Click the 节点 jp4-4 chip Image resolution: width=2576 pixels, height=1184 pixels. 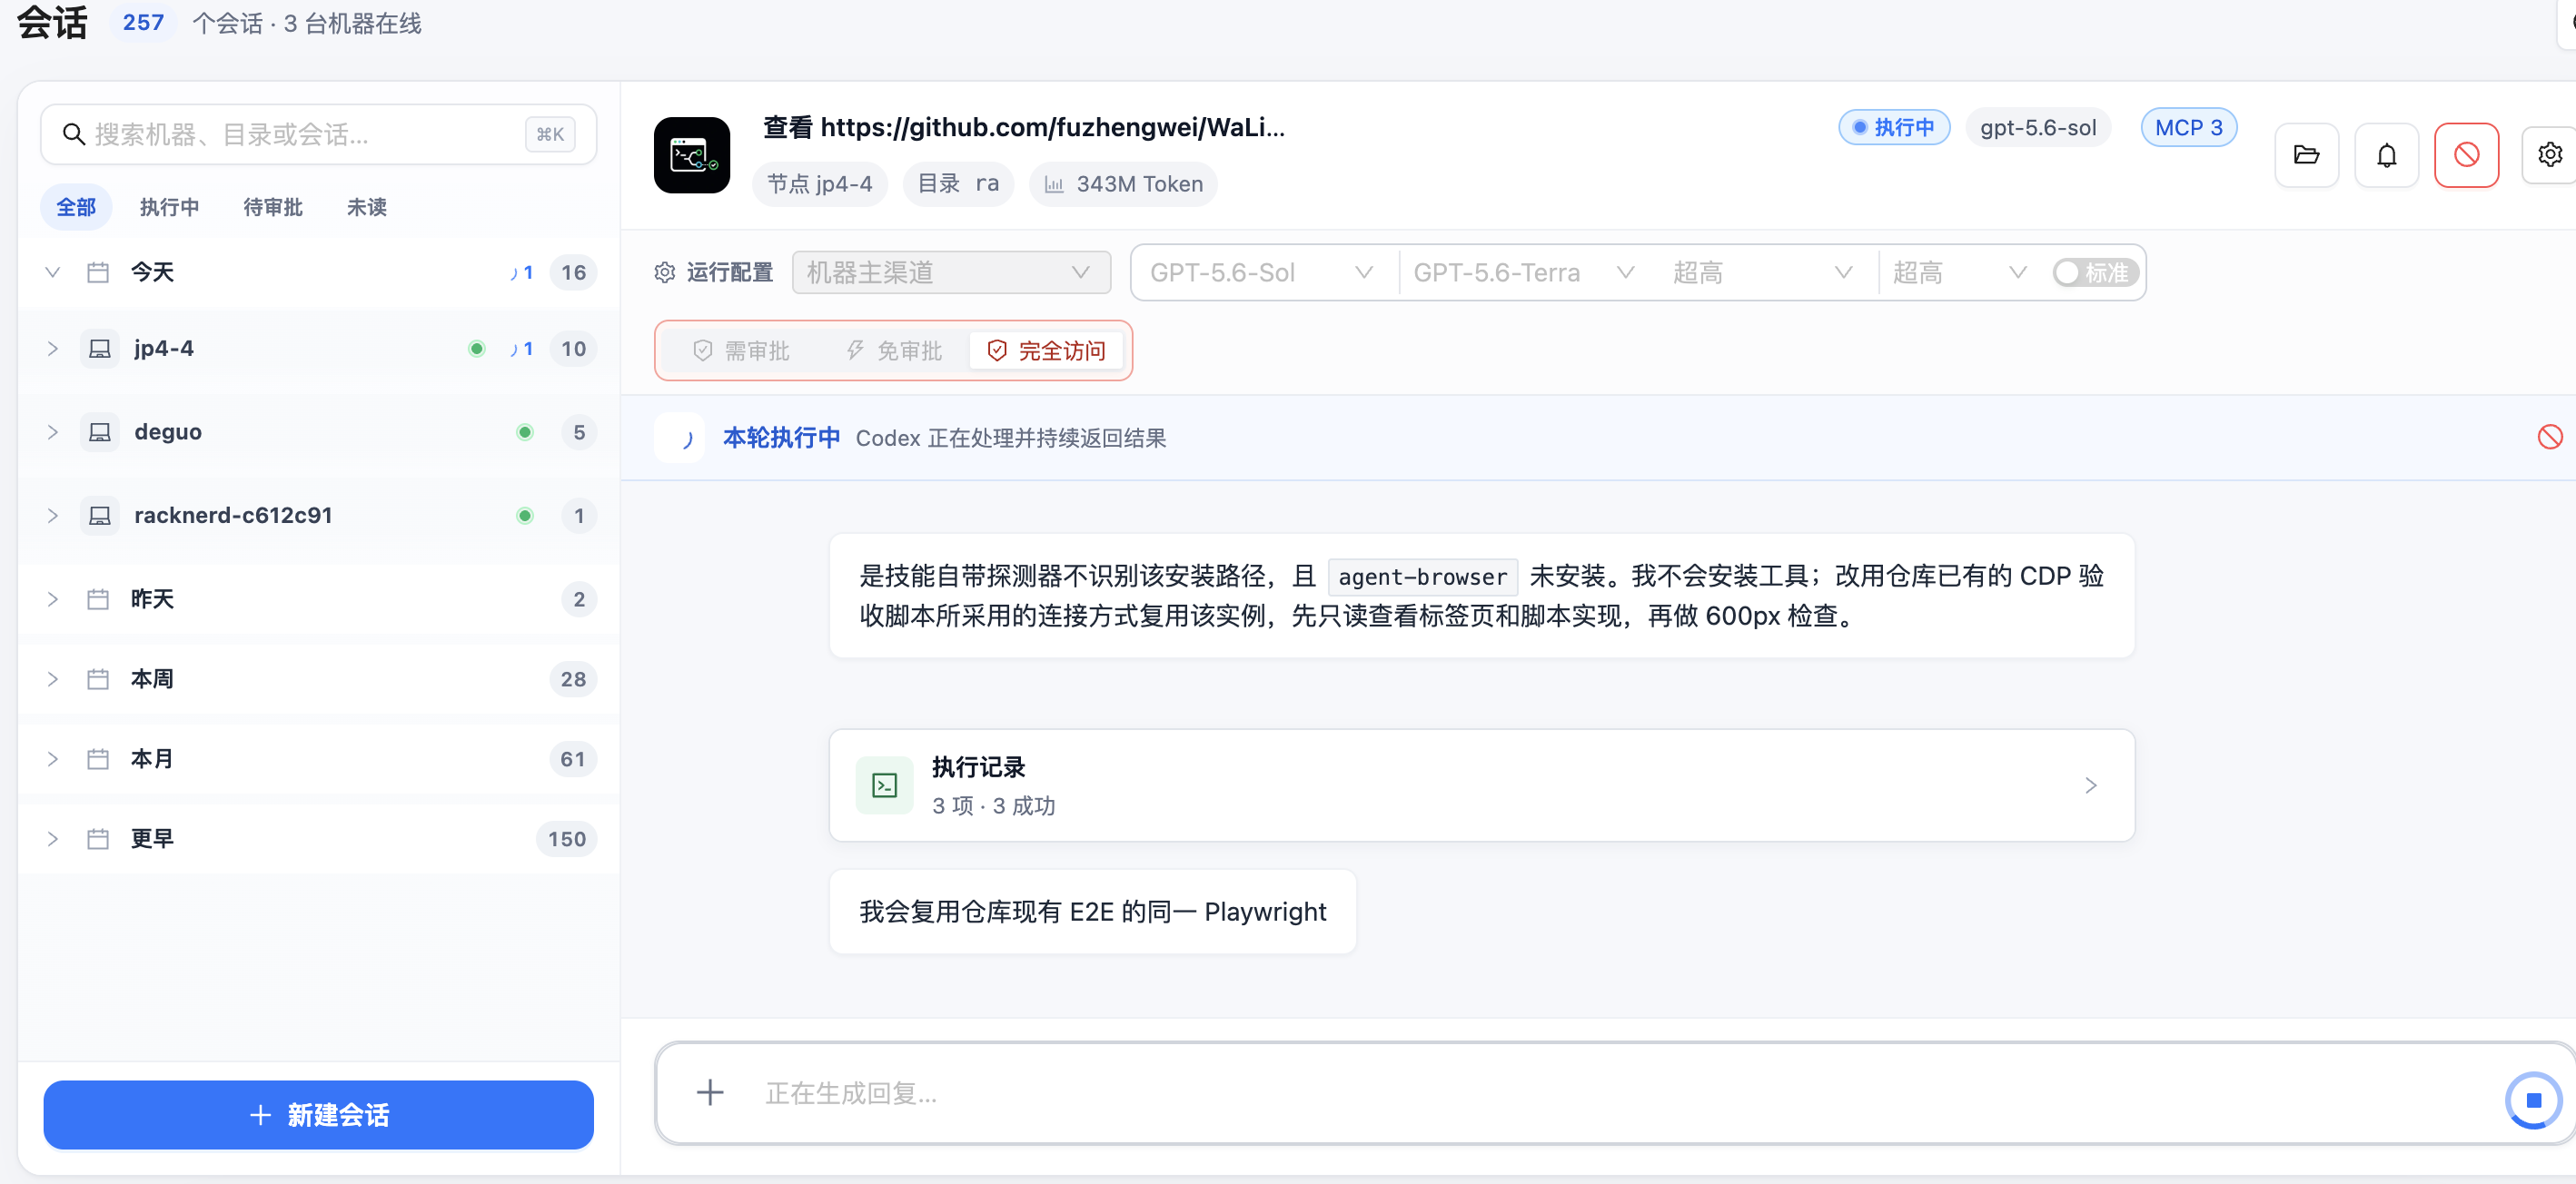tap(819, 184)
